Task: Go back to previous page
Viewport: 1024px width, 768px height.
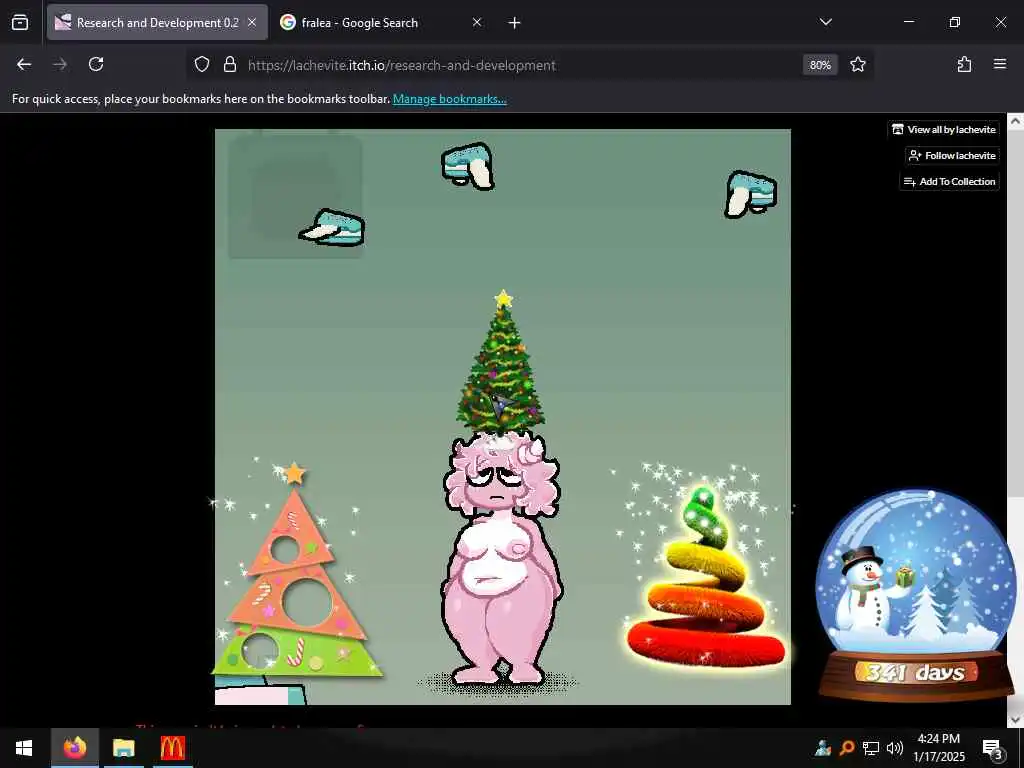Action: [24, 65]
